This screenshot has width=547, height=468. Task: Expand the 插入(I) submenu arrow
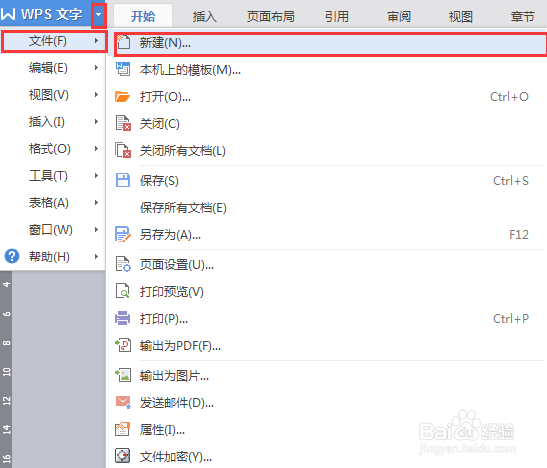(96, 122)
